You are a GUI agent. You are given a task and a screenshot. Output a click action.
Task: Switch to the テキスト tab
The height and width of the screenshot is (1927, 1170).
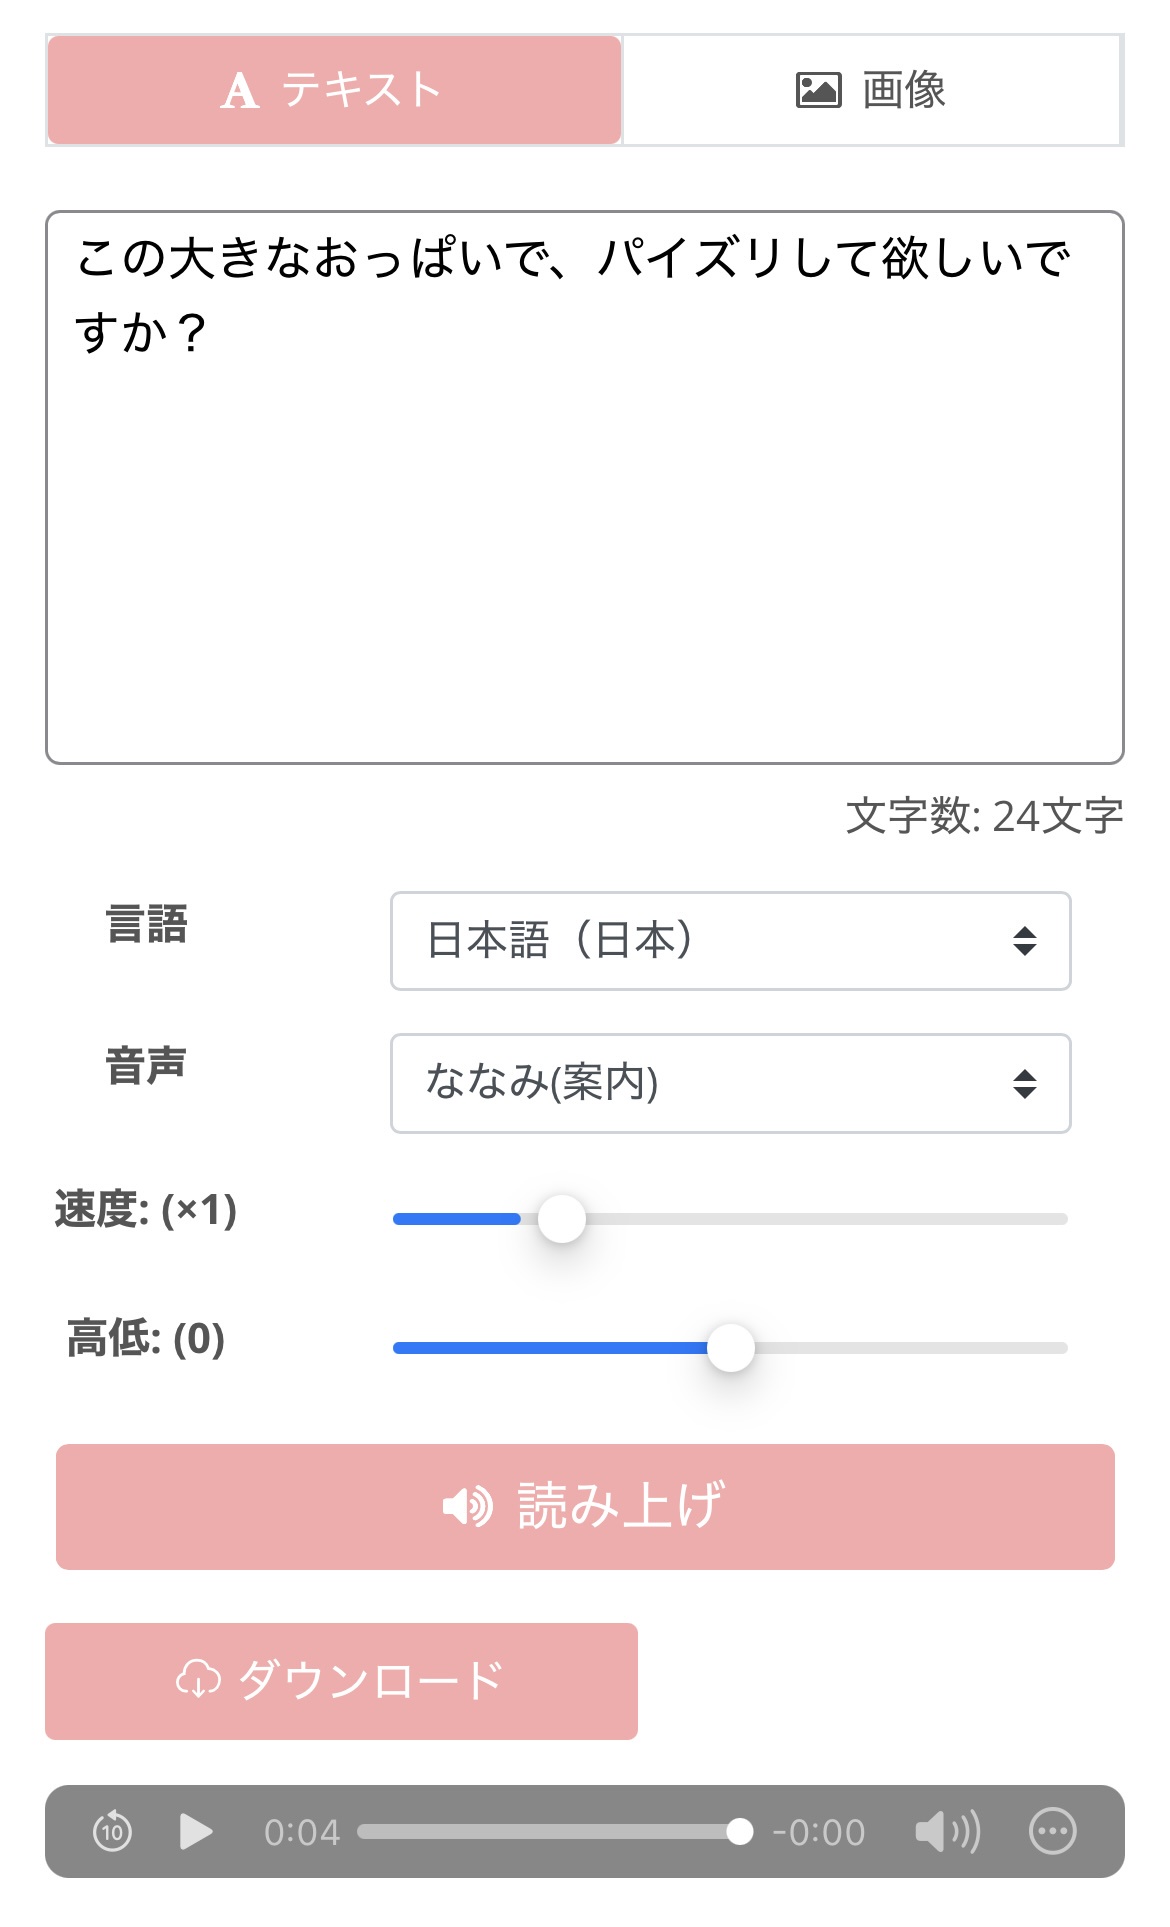[x=334, y=90]
